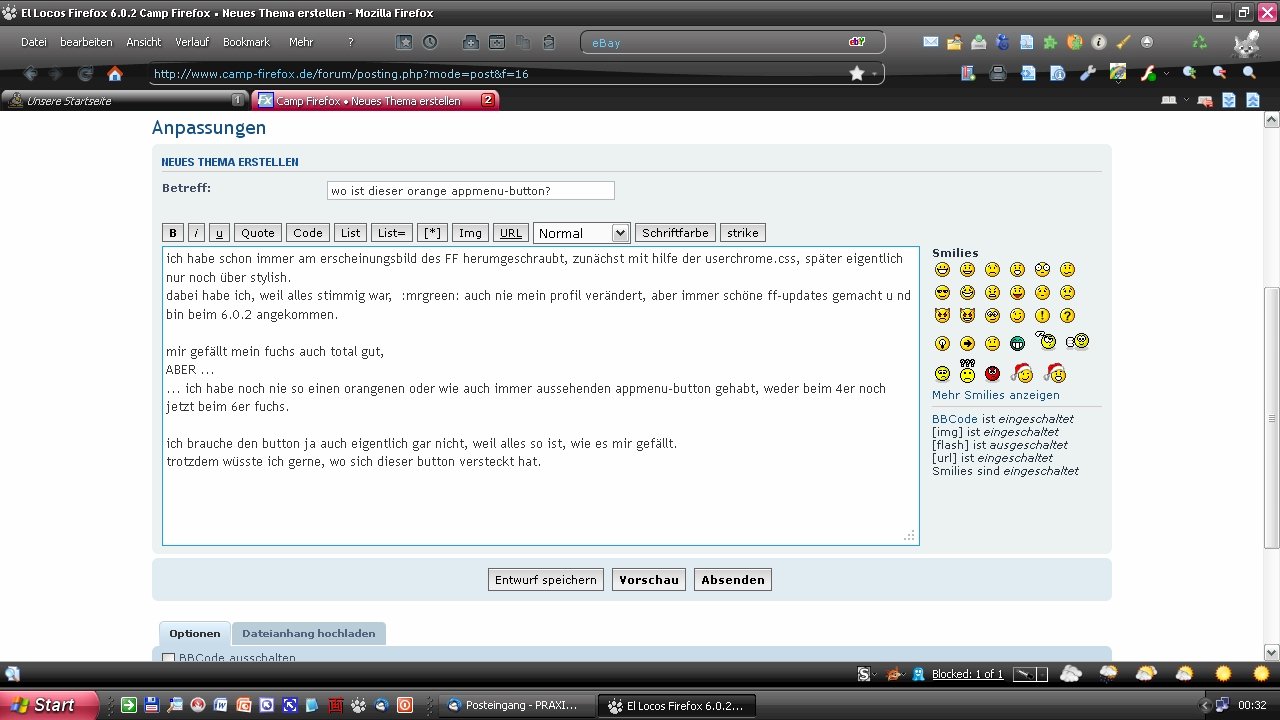Insert strike BBCode tag

[743, 233]
